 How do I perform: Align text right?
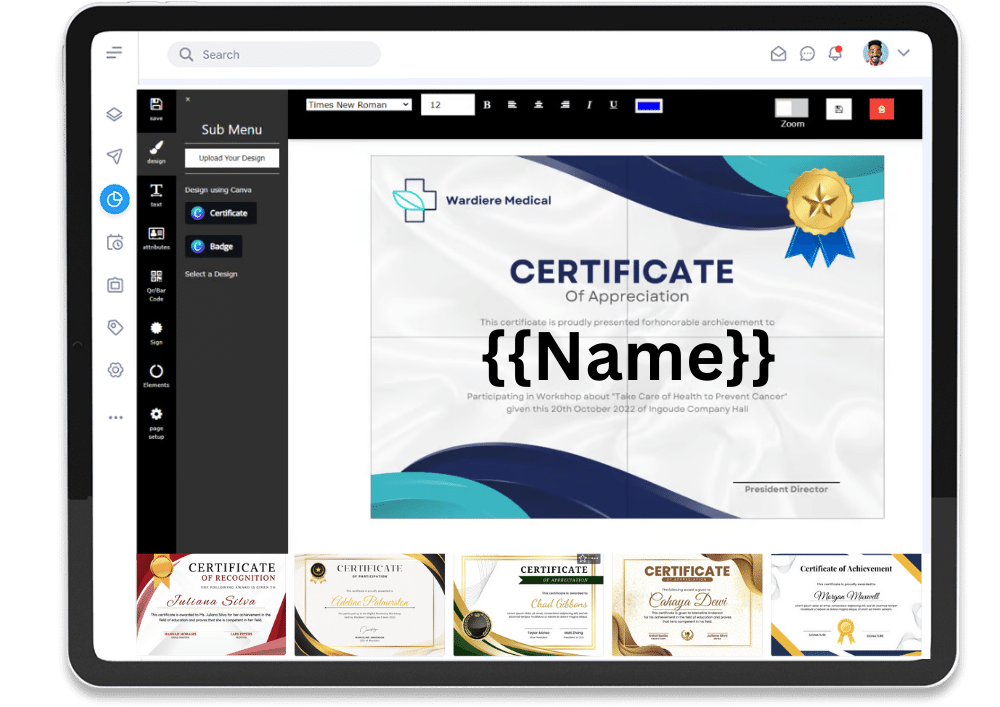coord(565,105)
